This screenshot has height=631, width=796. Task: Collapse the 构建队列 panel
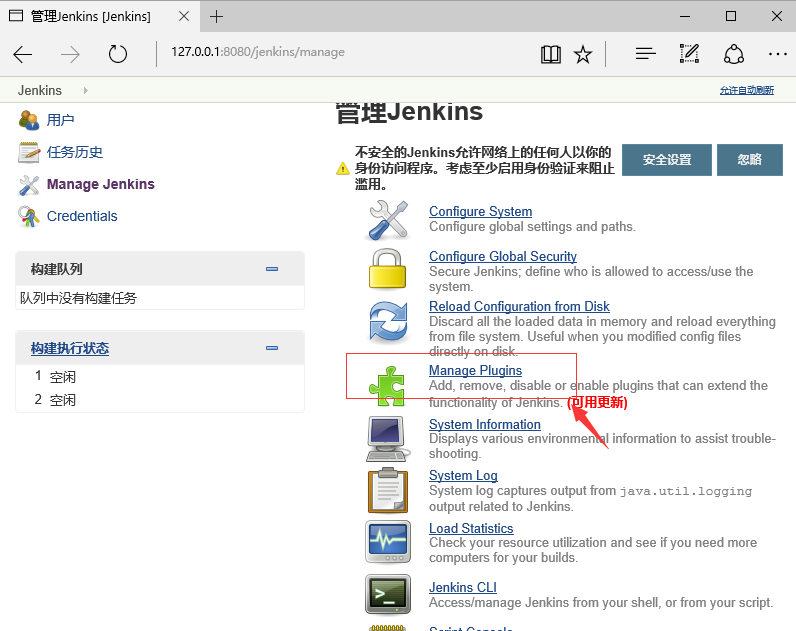tap(272, 269)
